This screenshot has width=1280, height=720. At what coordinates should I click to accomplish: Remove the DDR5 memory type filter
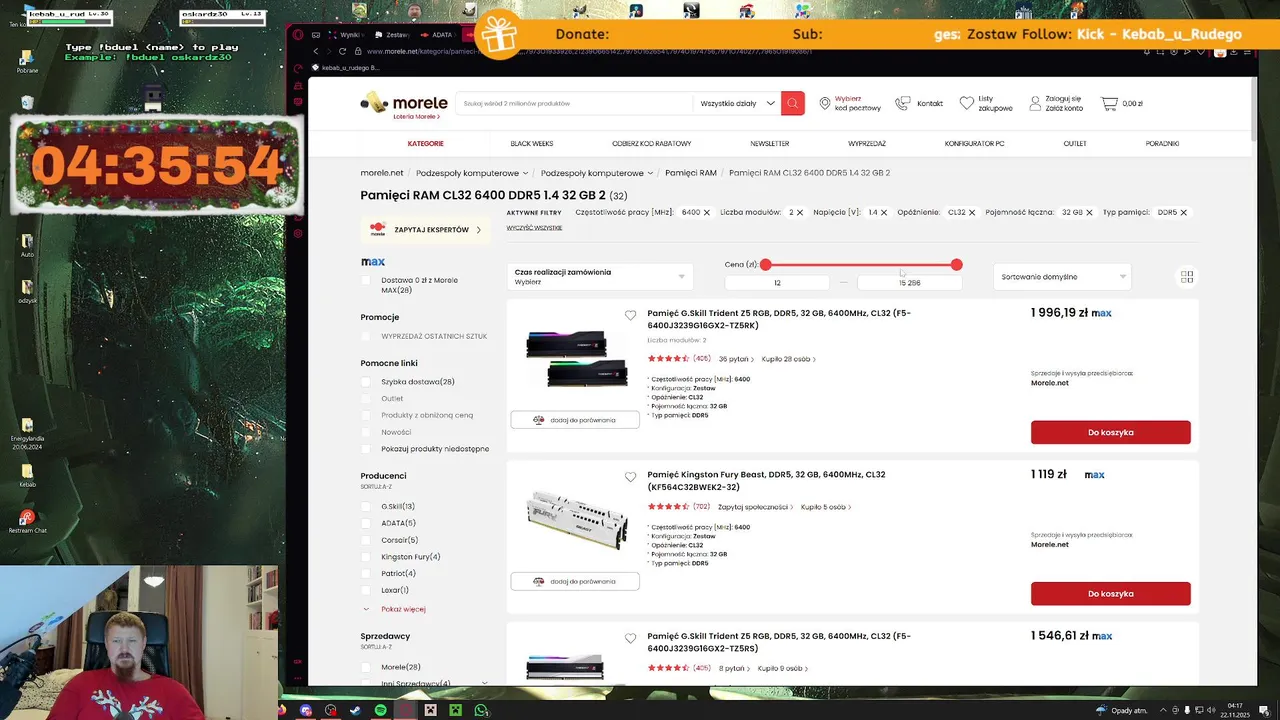point(1184,212)
